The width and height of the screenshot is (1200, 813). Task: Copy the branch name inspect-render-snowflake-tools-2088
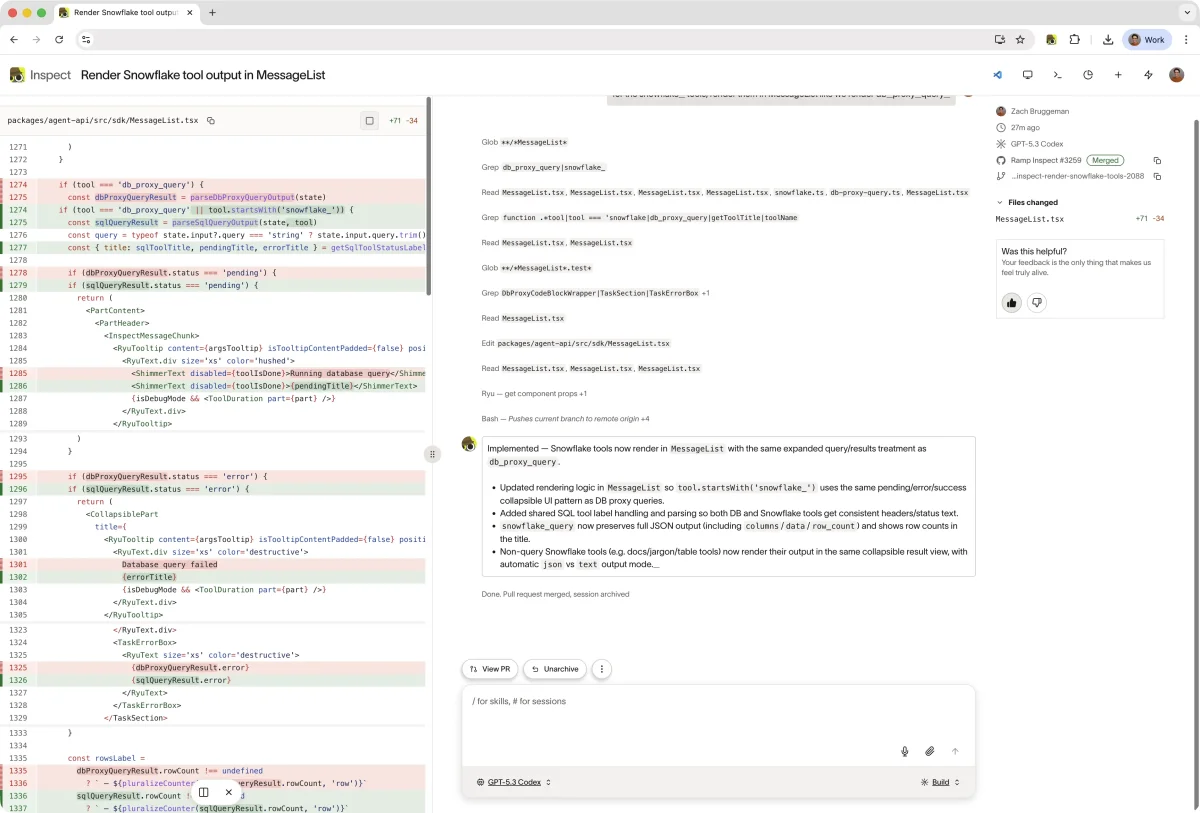point(1157,176)
